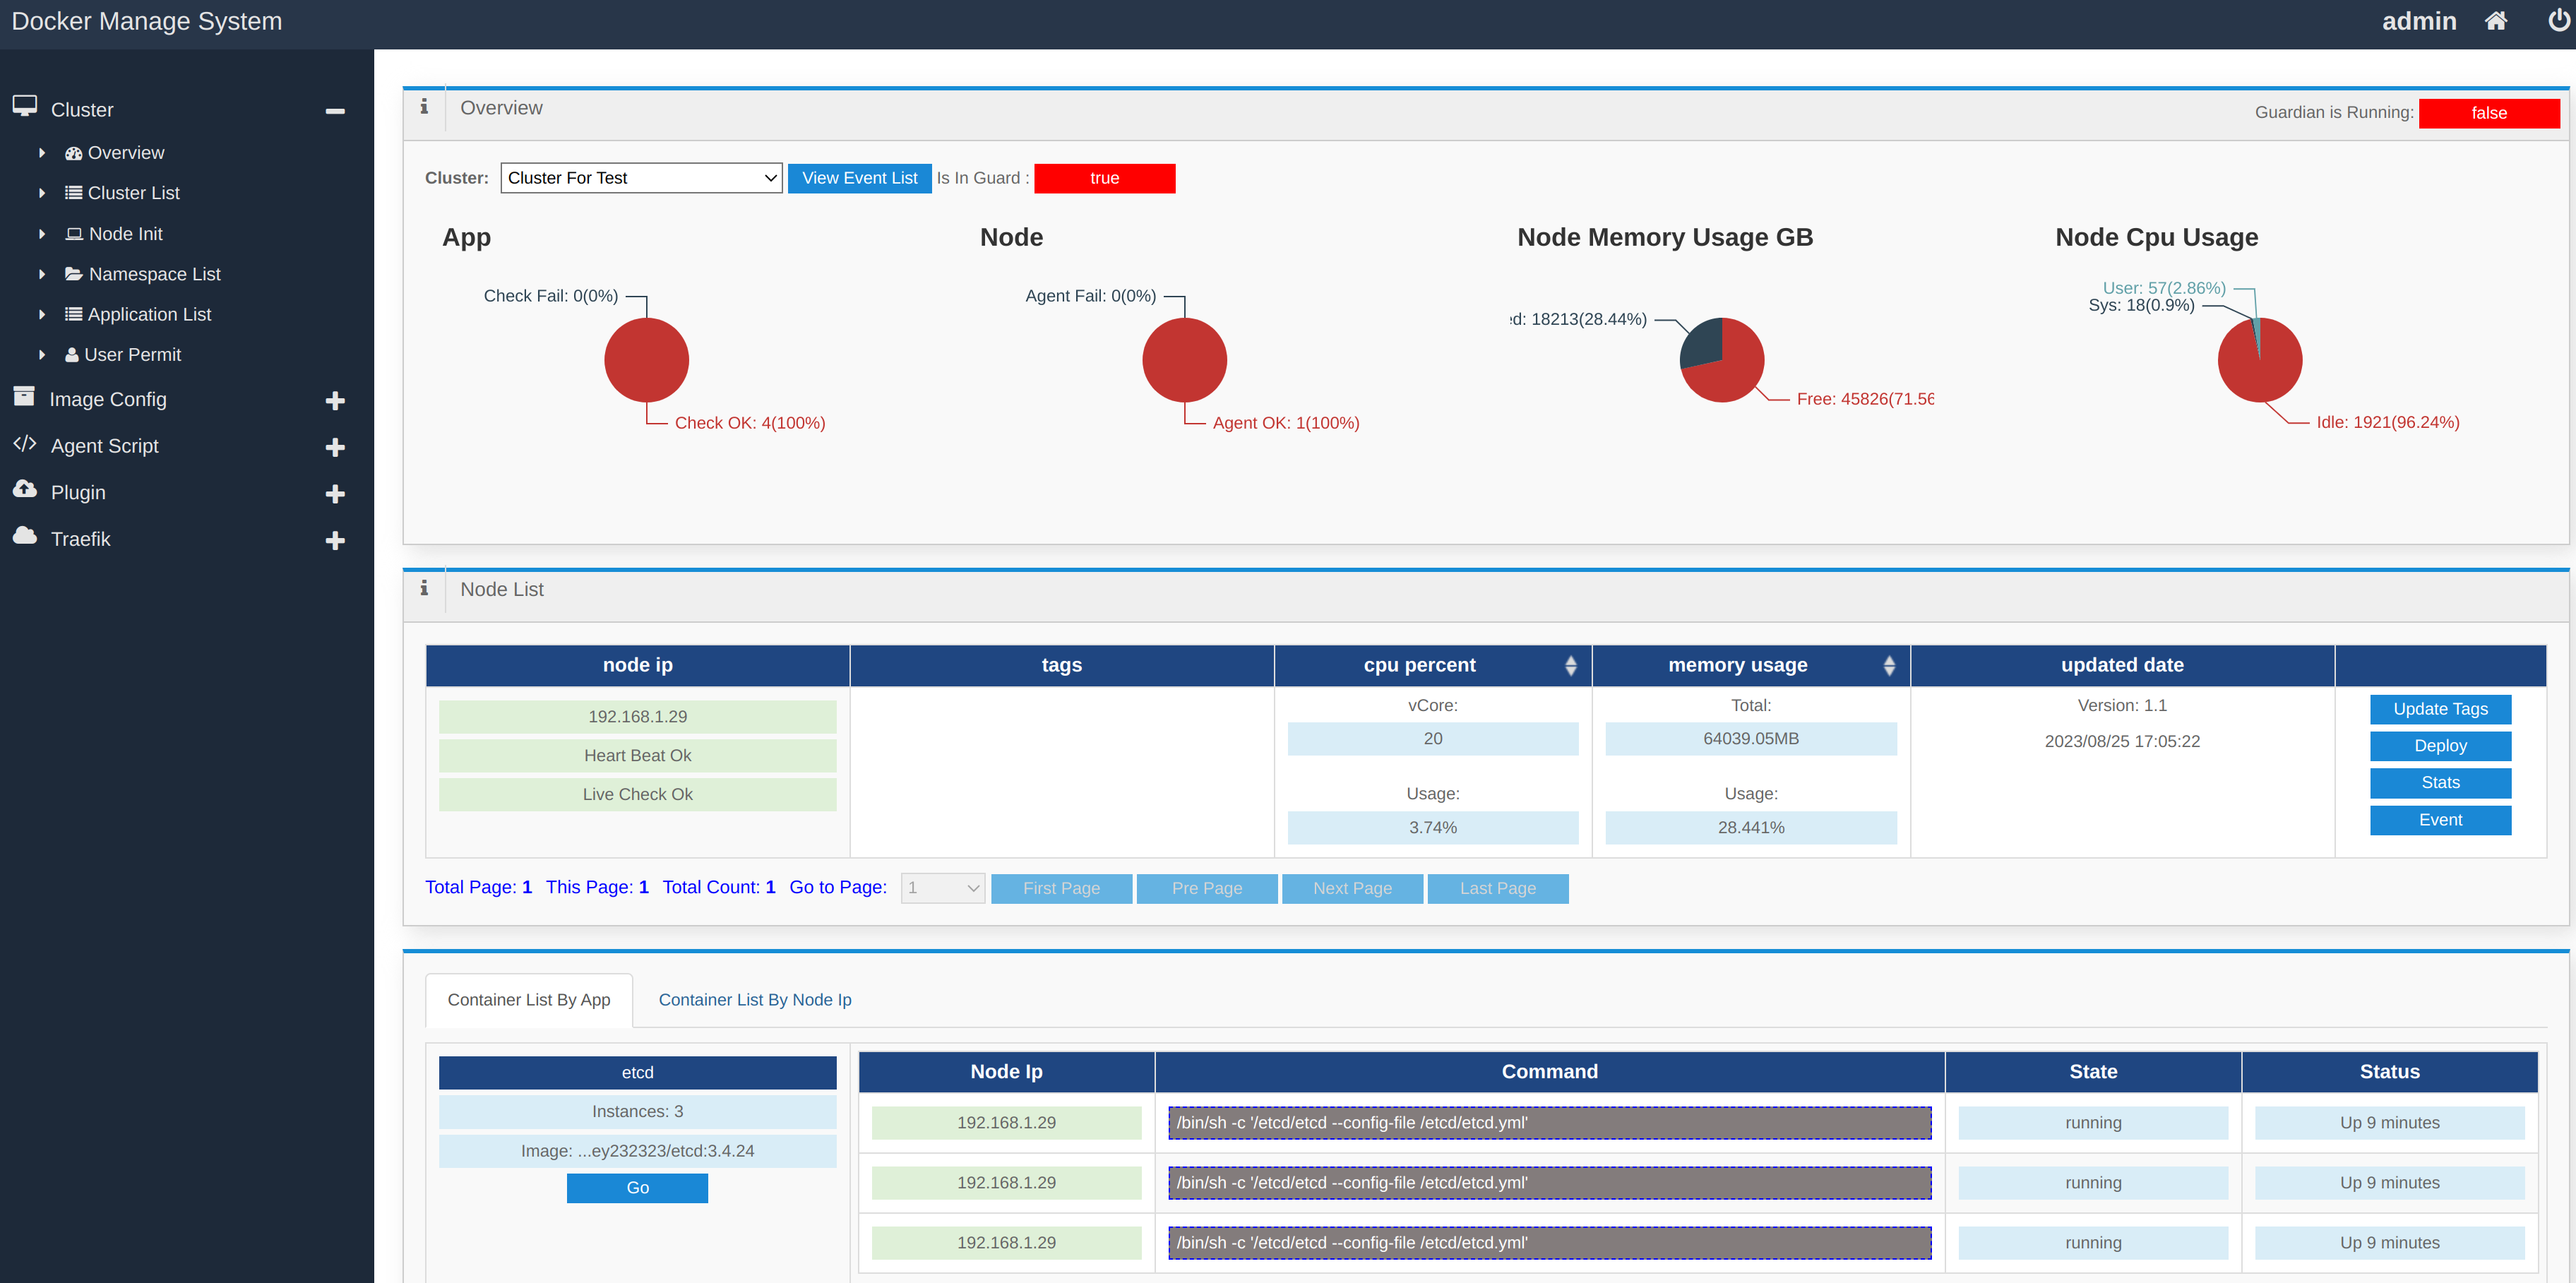2576x1283 pixels.
Task: Click the red Guardian is Running false indicator
Action: click(x=2489, y=113)
